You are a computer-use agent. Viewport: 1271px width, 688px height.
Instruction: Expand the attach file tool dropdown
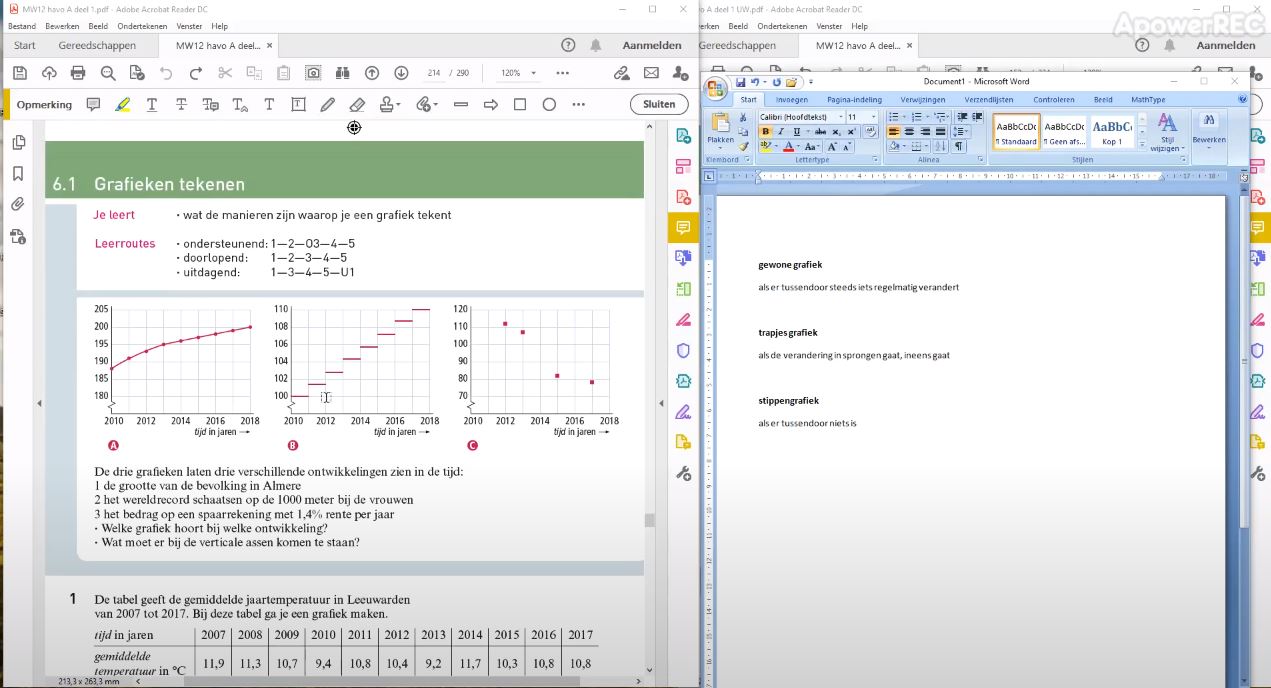(x=435, y=105)
